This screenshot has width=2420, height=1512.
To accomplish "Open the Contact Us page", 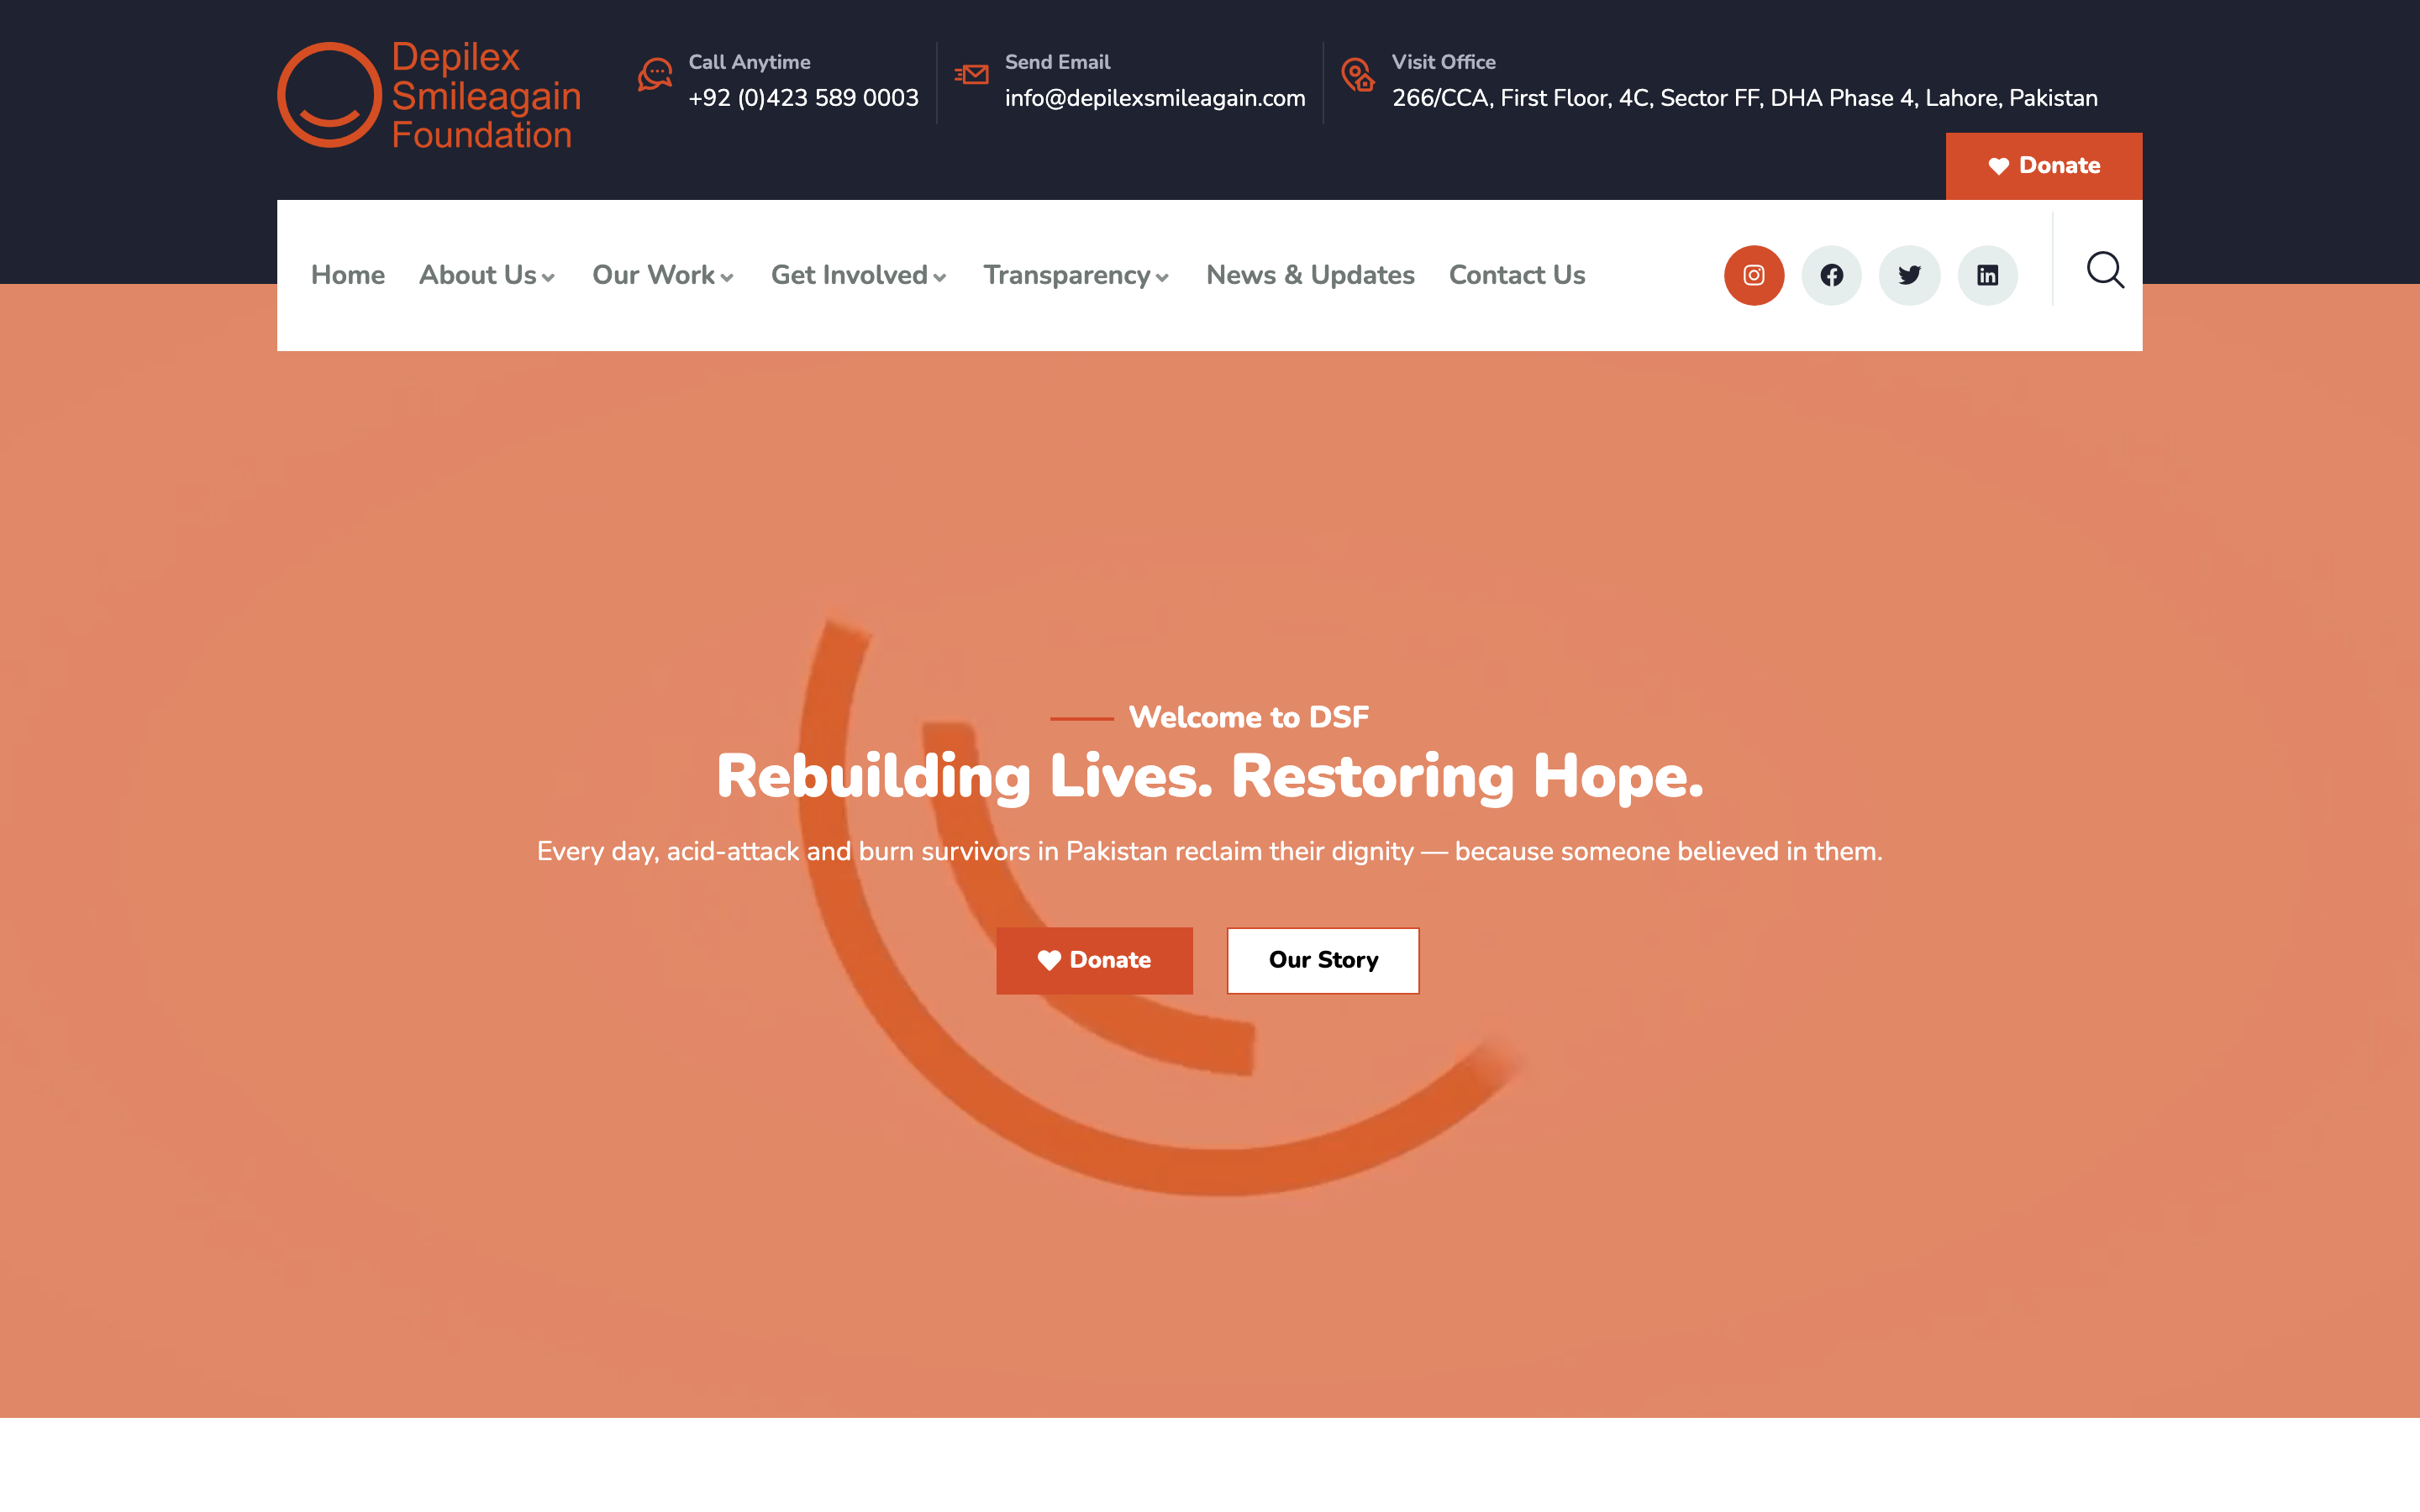I will [1517, 275].
